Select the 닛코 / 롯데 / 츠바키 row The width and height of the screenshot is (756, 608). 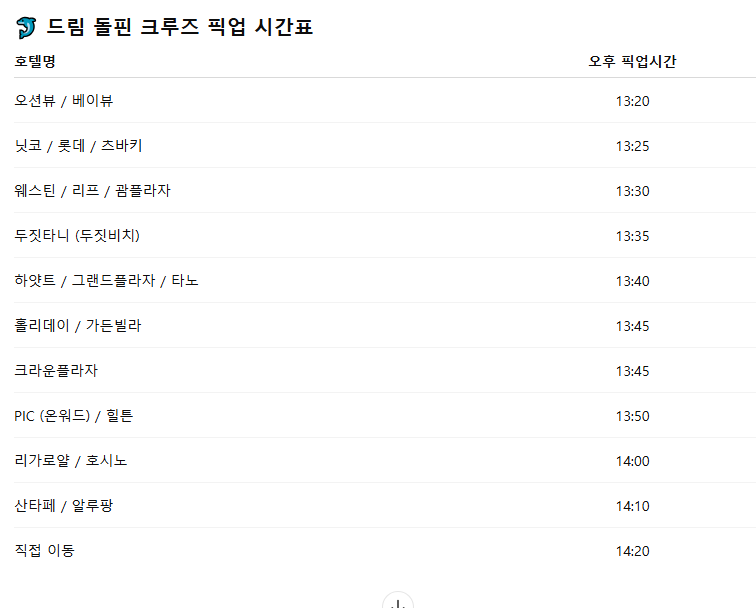pos(78,146)
